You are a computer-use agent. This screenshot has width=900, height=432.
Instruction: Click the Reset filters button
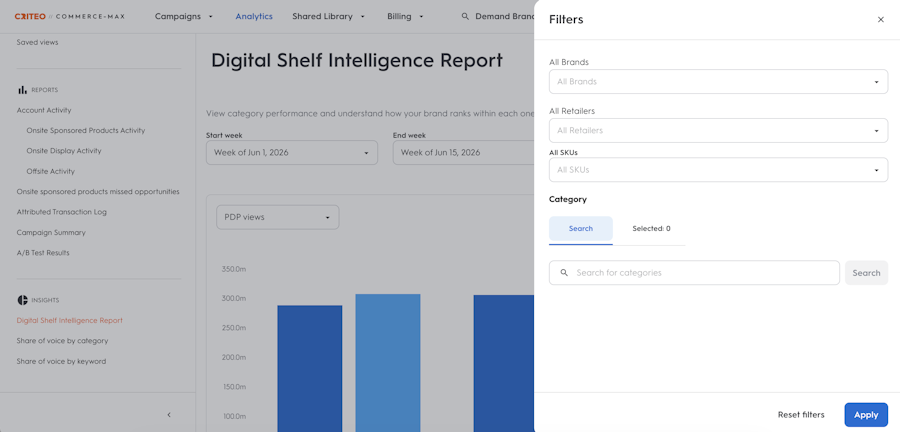pos(801,415)
